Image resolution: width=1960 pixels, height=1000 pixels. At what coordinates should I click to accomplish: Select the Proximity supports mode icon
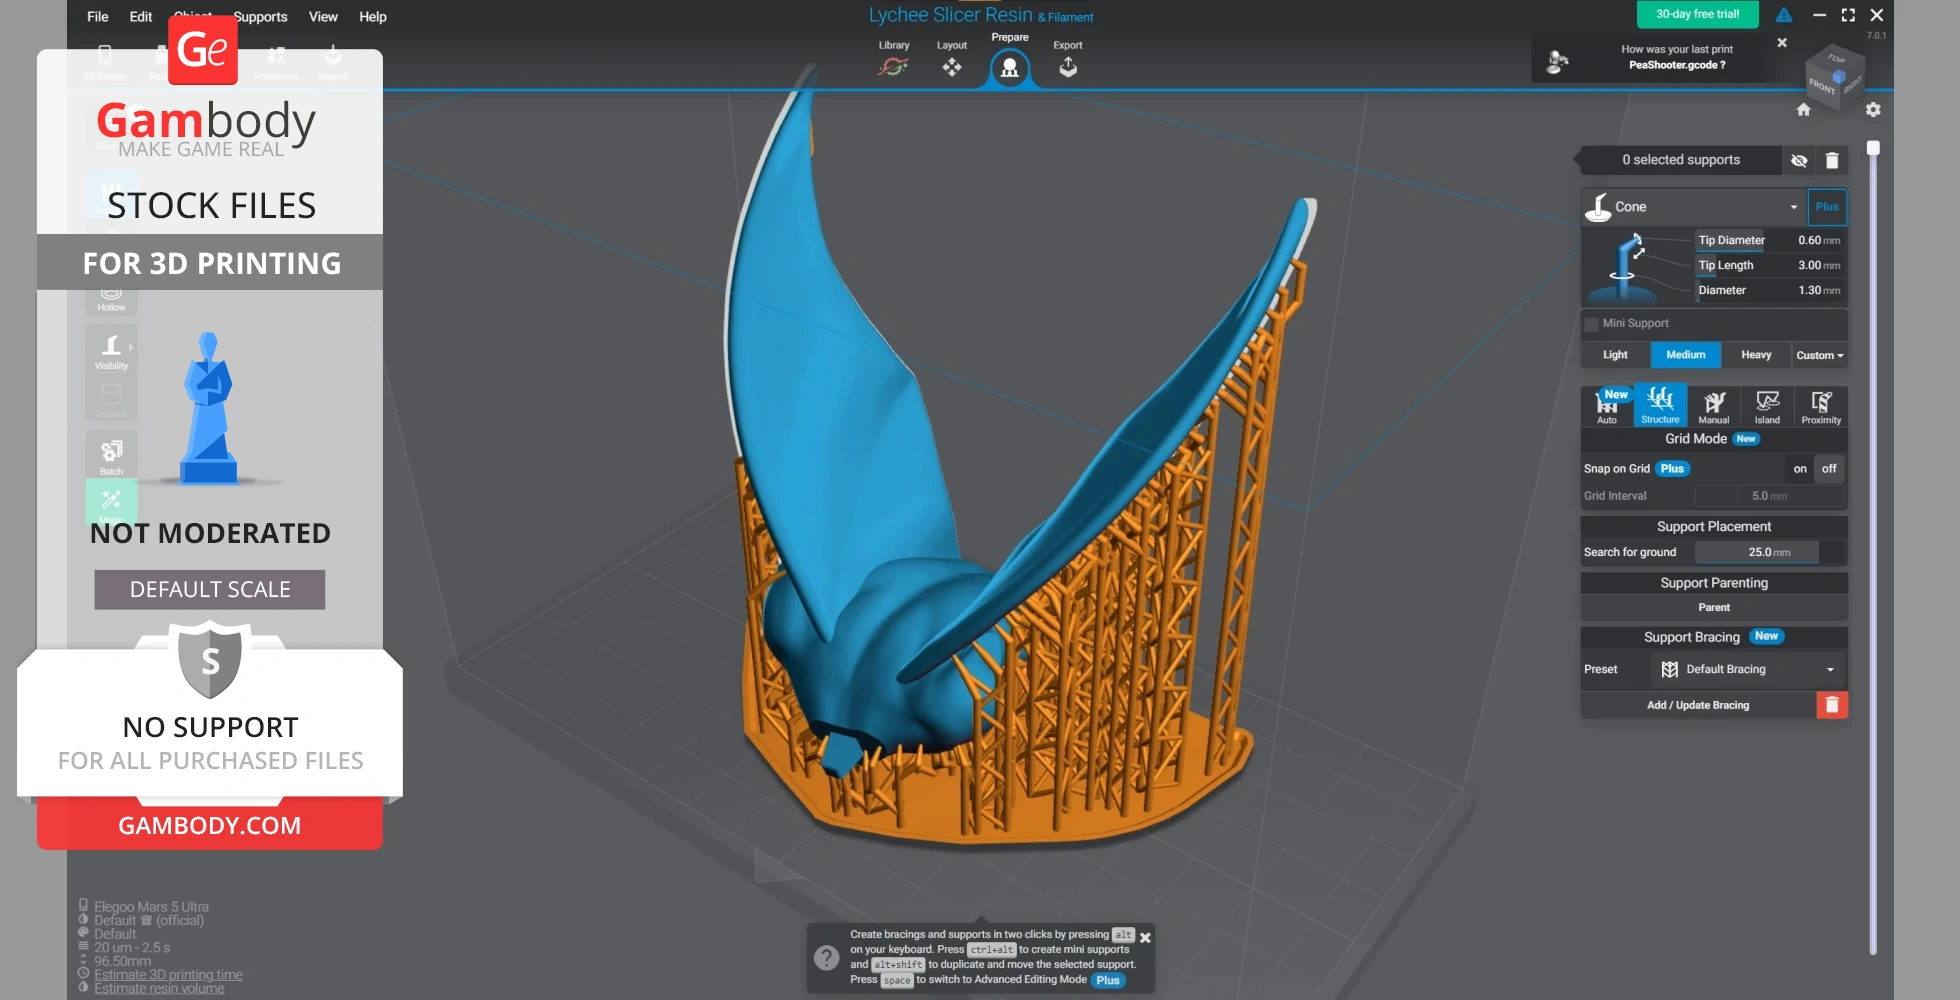1821,406
